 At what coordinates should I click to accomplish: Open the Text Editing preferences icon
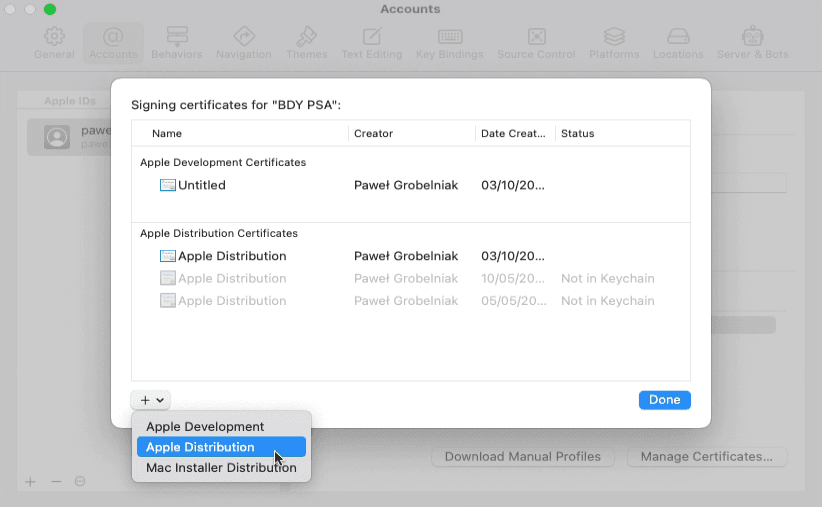[372, 37]
